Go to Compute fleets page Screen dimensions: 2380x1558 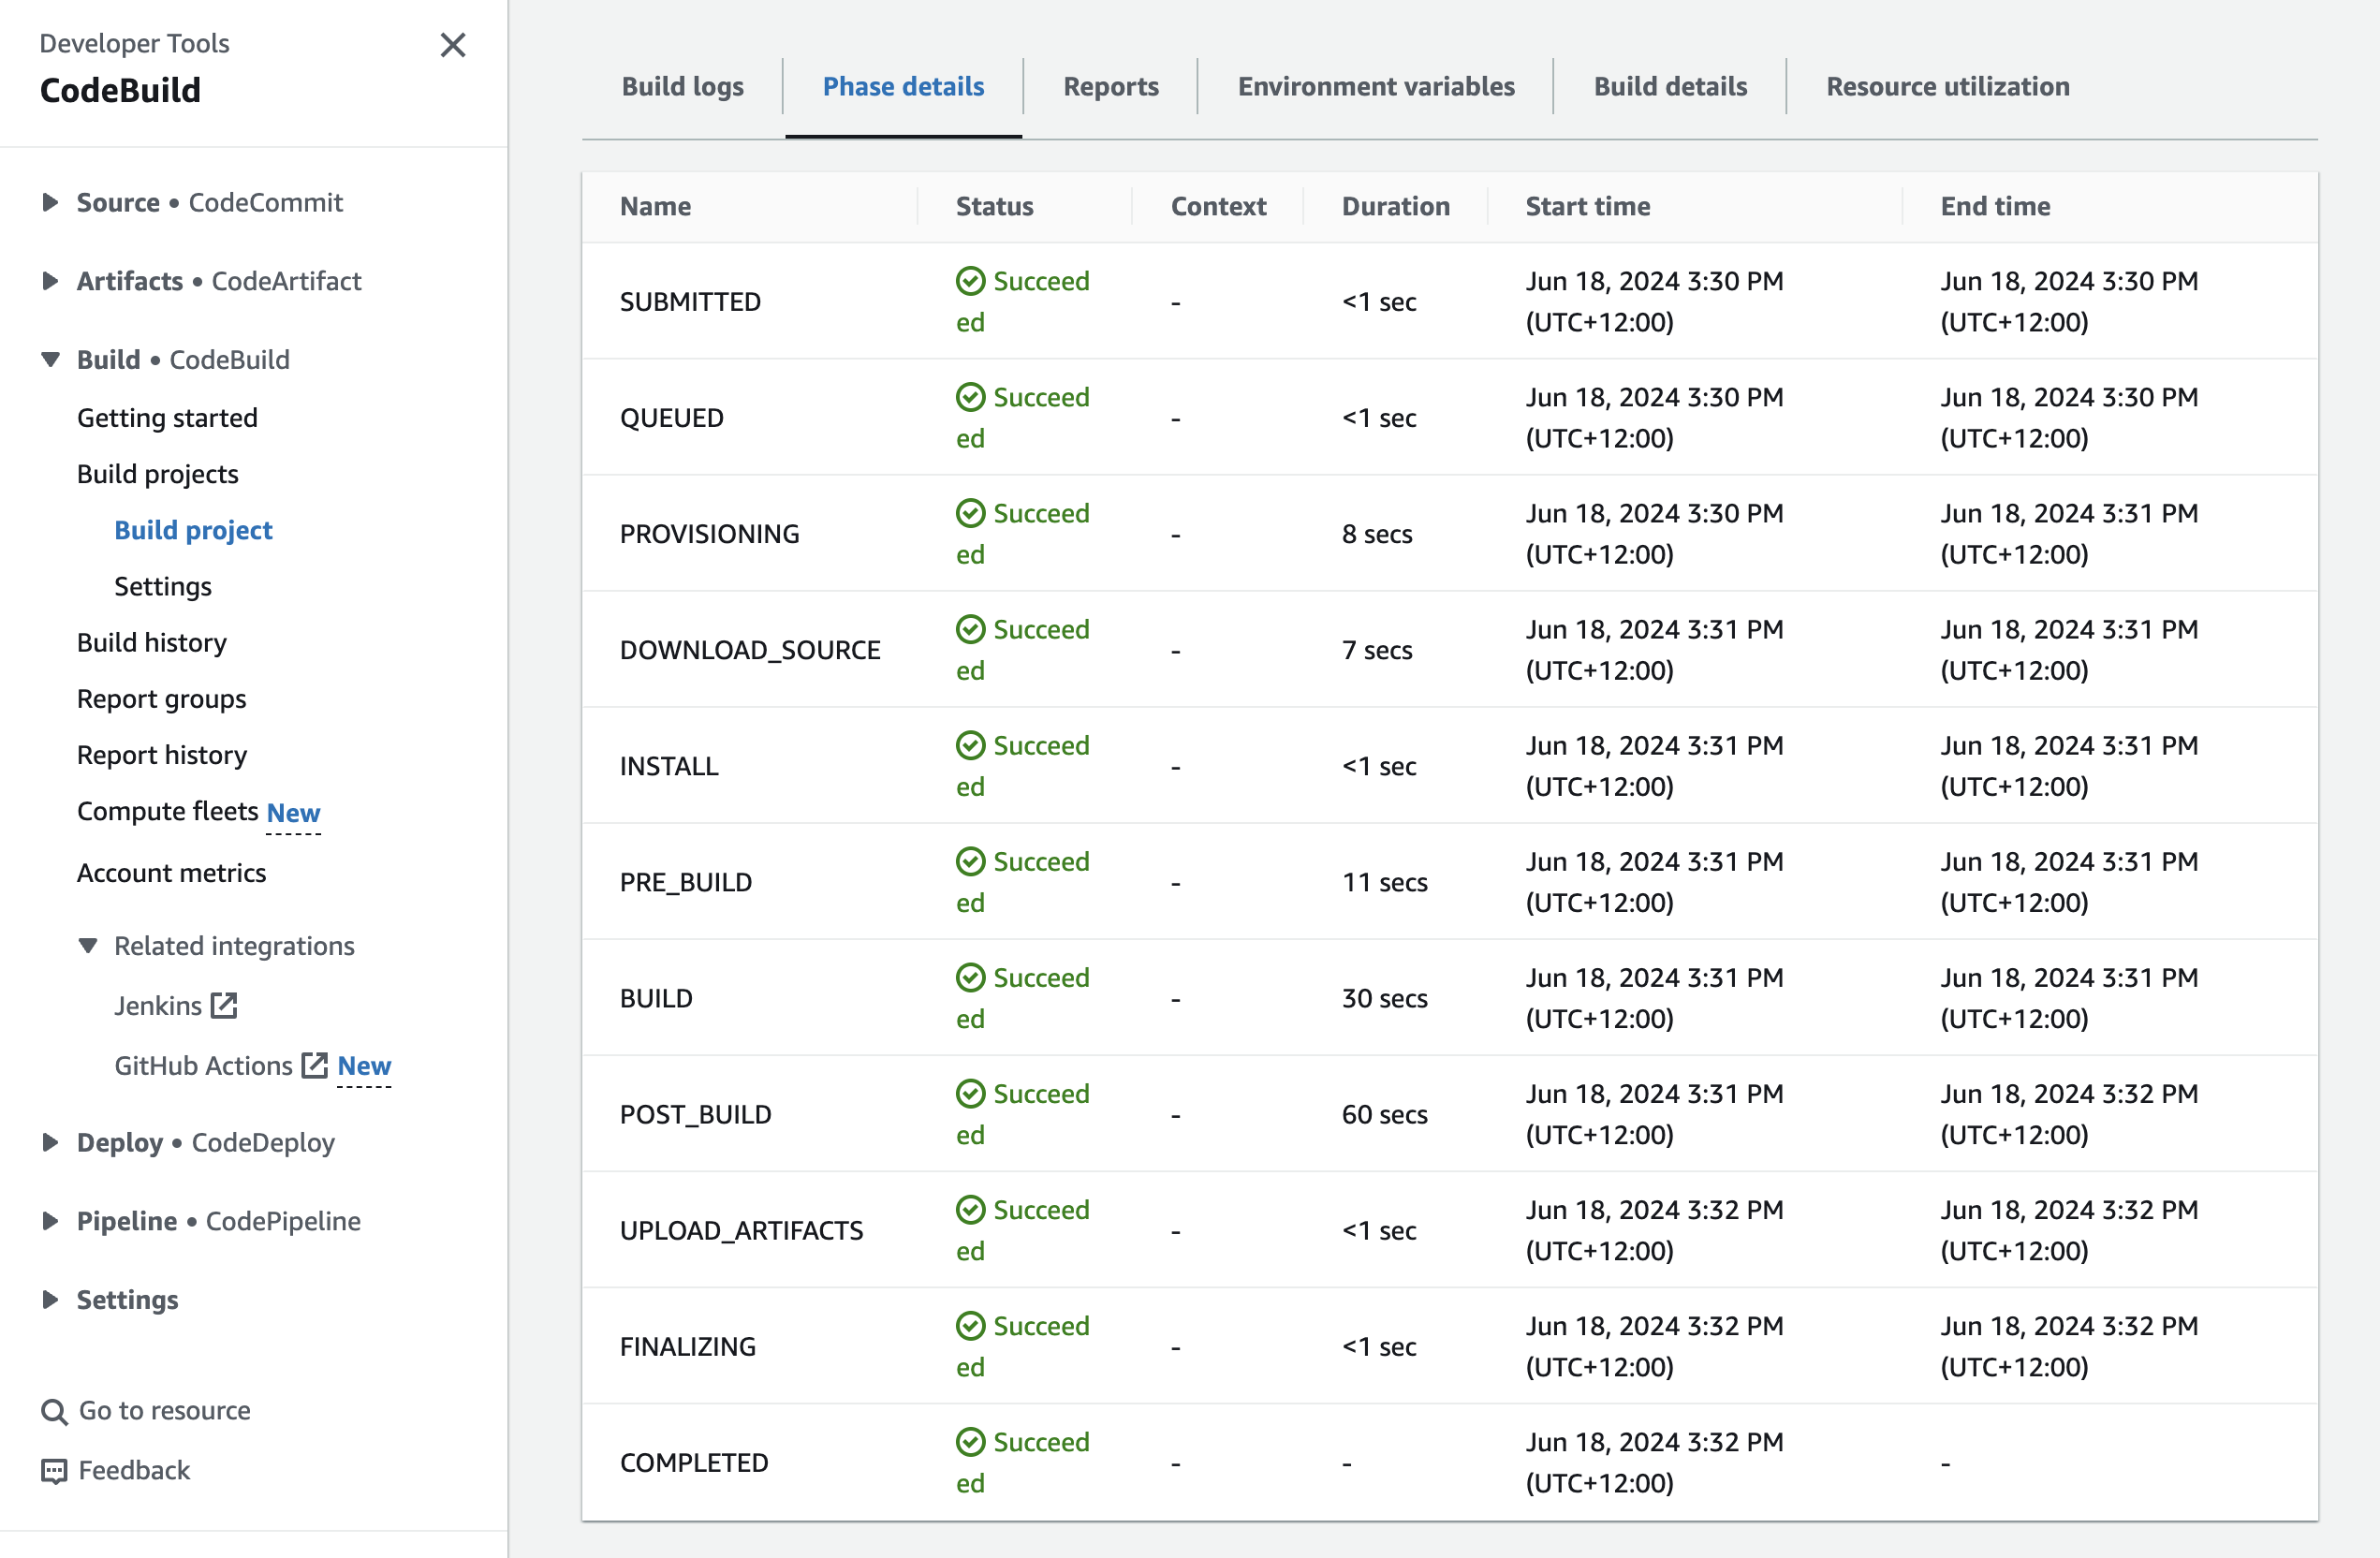point(167,811)
